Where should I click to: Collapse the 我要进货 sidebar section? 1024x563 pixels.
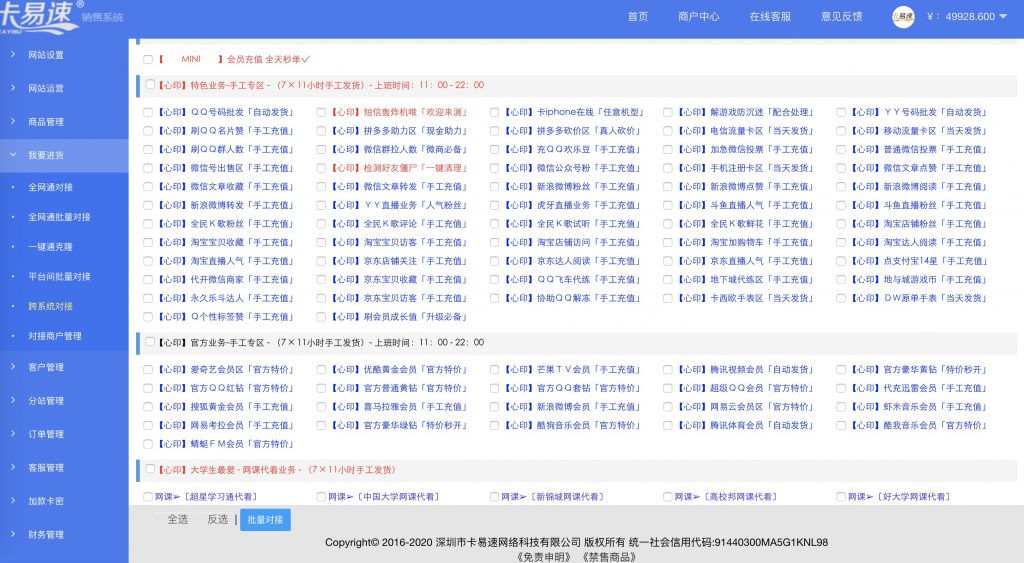coord(64,155)
